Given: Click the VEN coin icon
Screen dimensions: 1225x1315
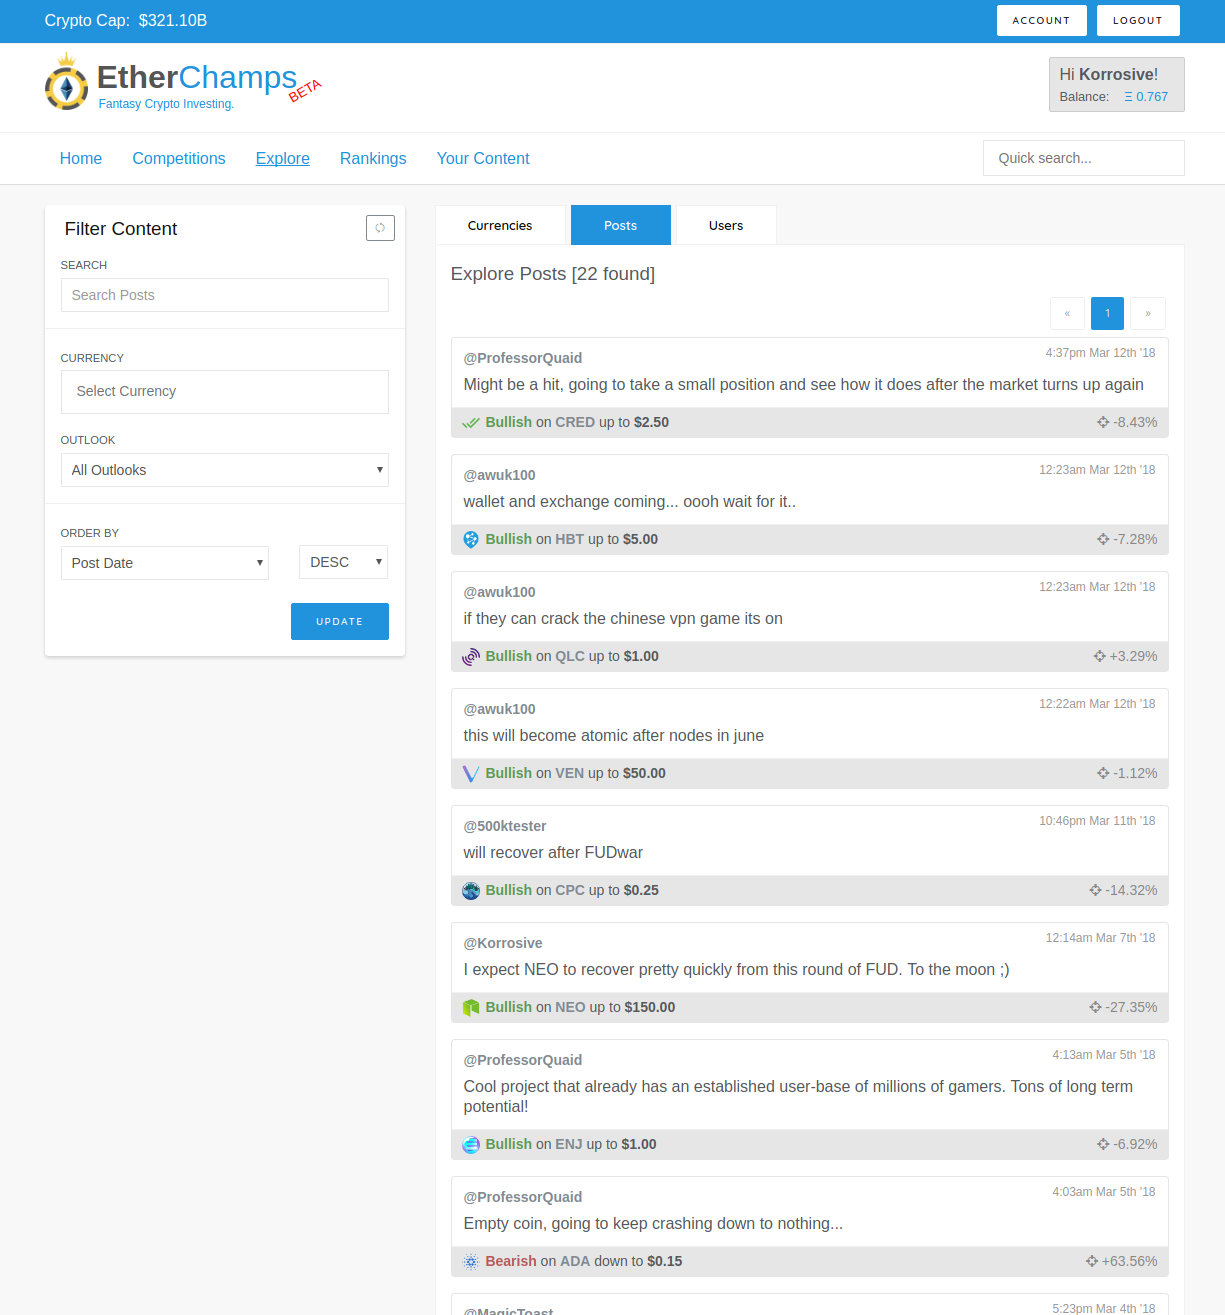Looking at the screenshot, I should [x=471, y=774].
